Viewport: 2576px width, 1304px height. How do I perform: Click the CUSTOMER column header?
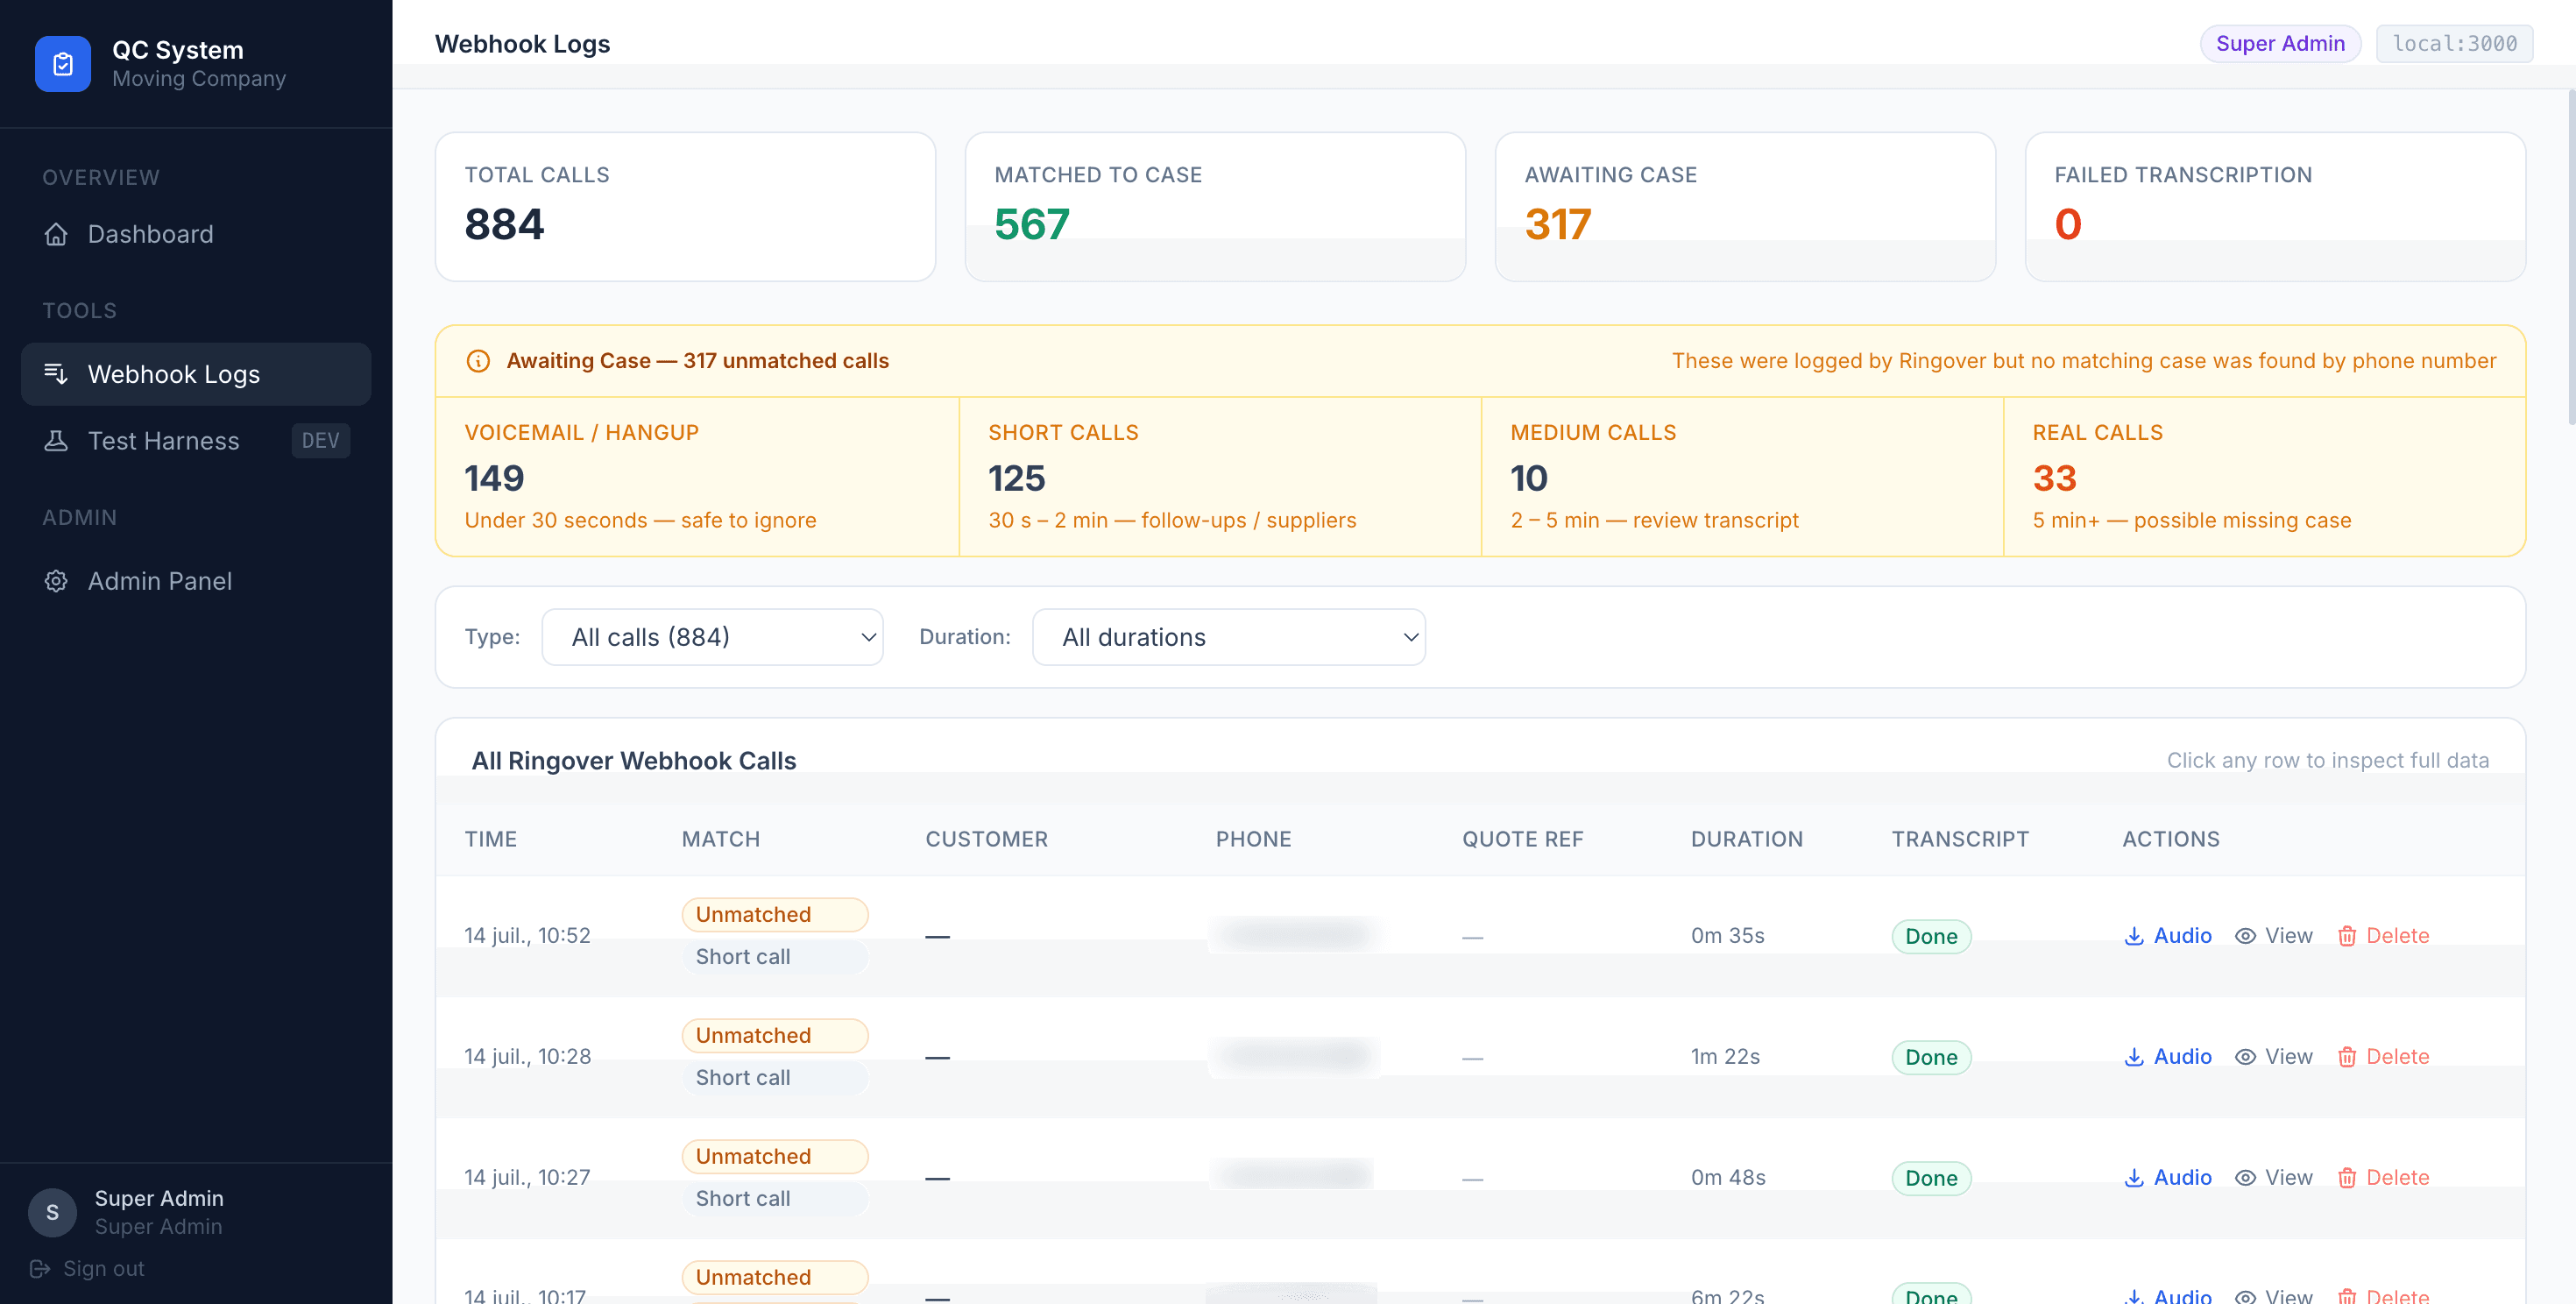tap(986, 839)
